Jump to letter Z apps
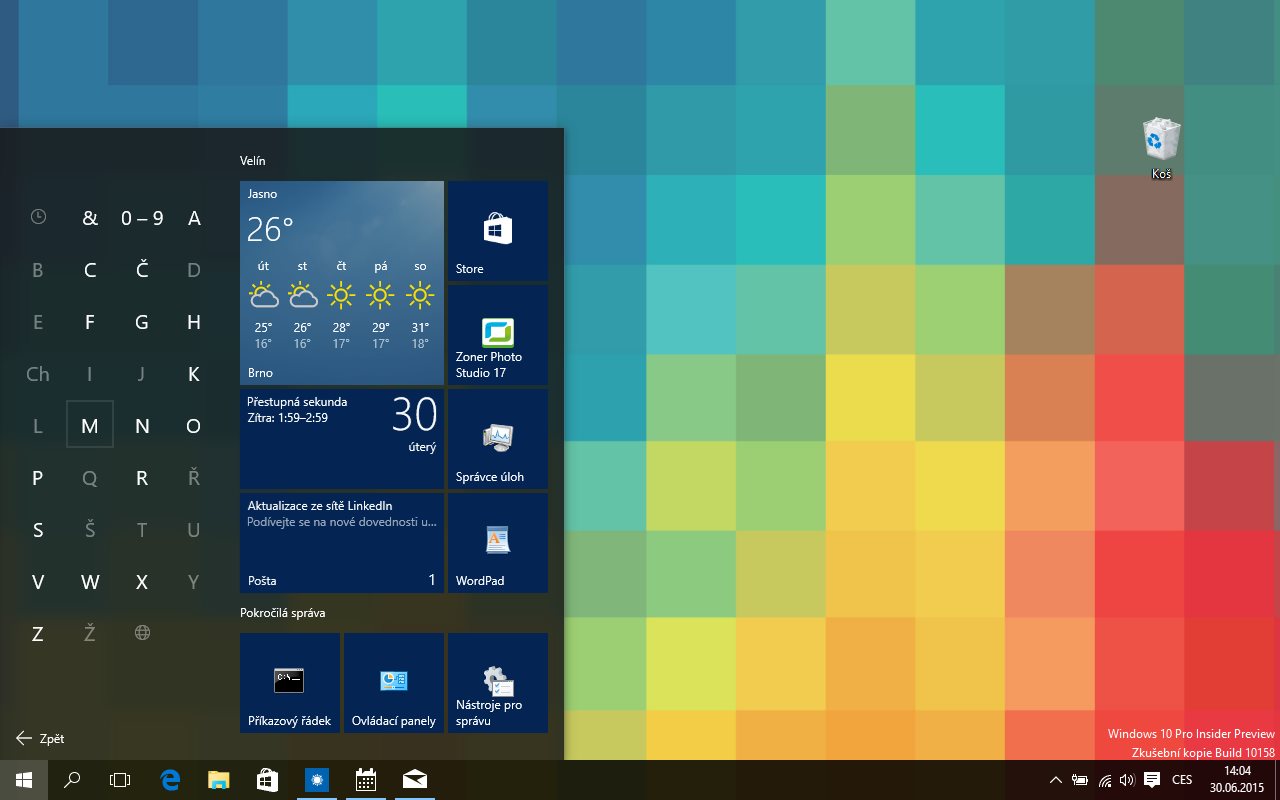This screenshot has width=1280, height=800. click(x=38, y=634)
